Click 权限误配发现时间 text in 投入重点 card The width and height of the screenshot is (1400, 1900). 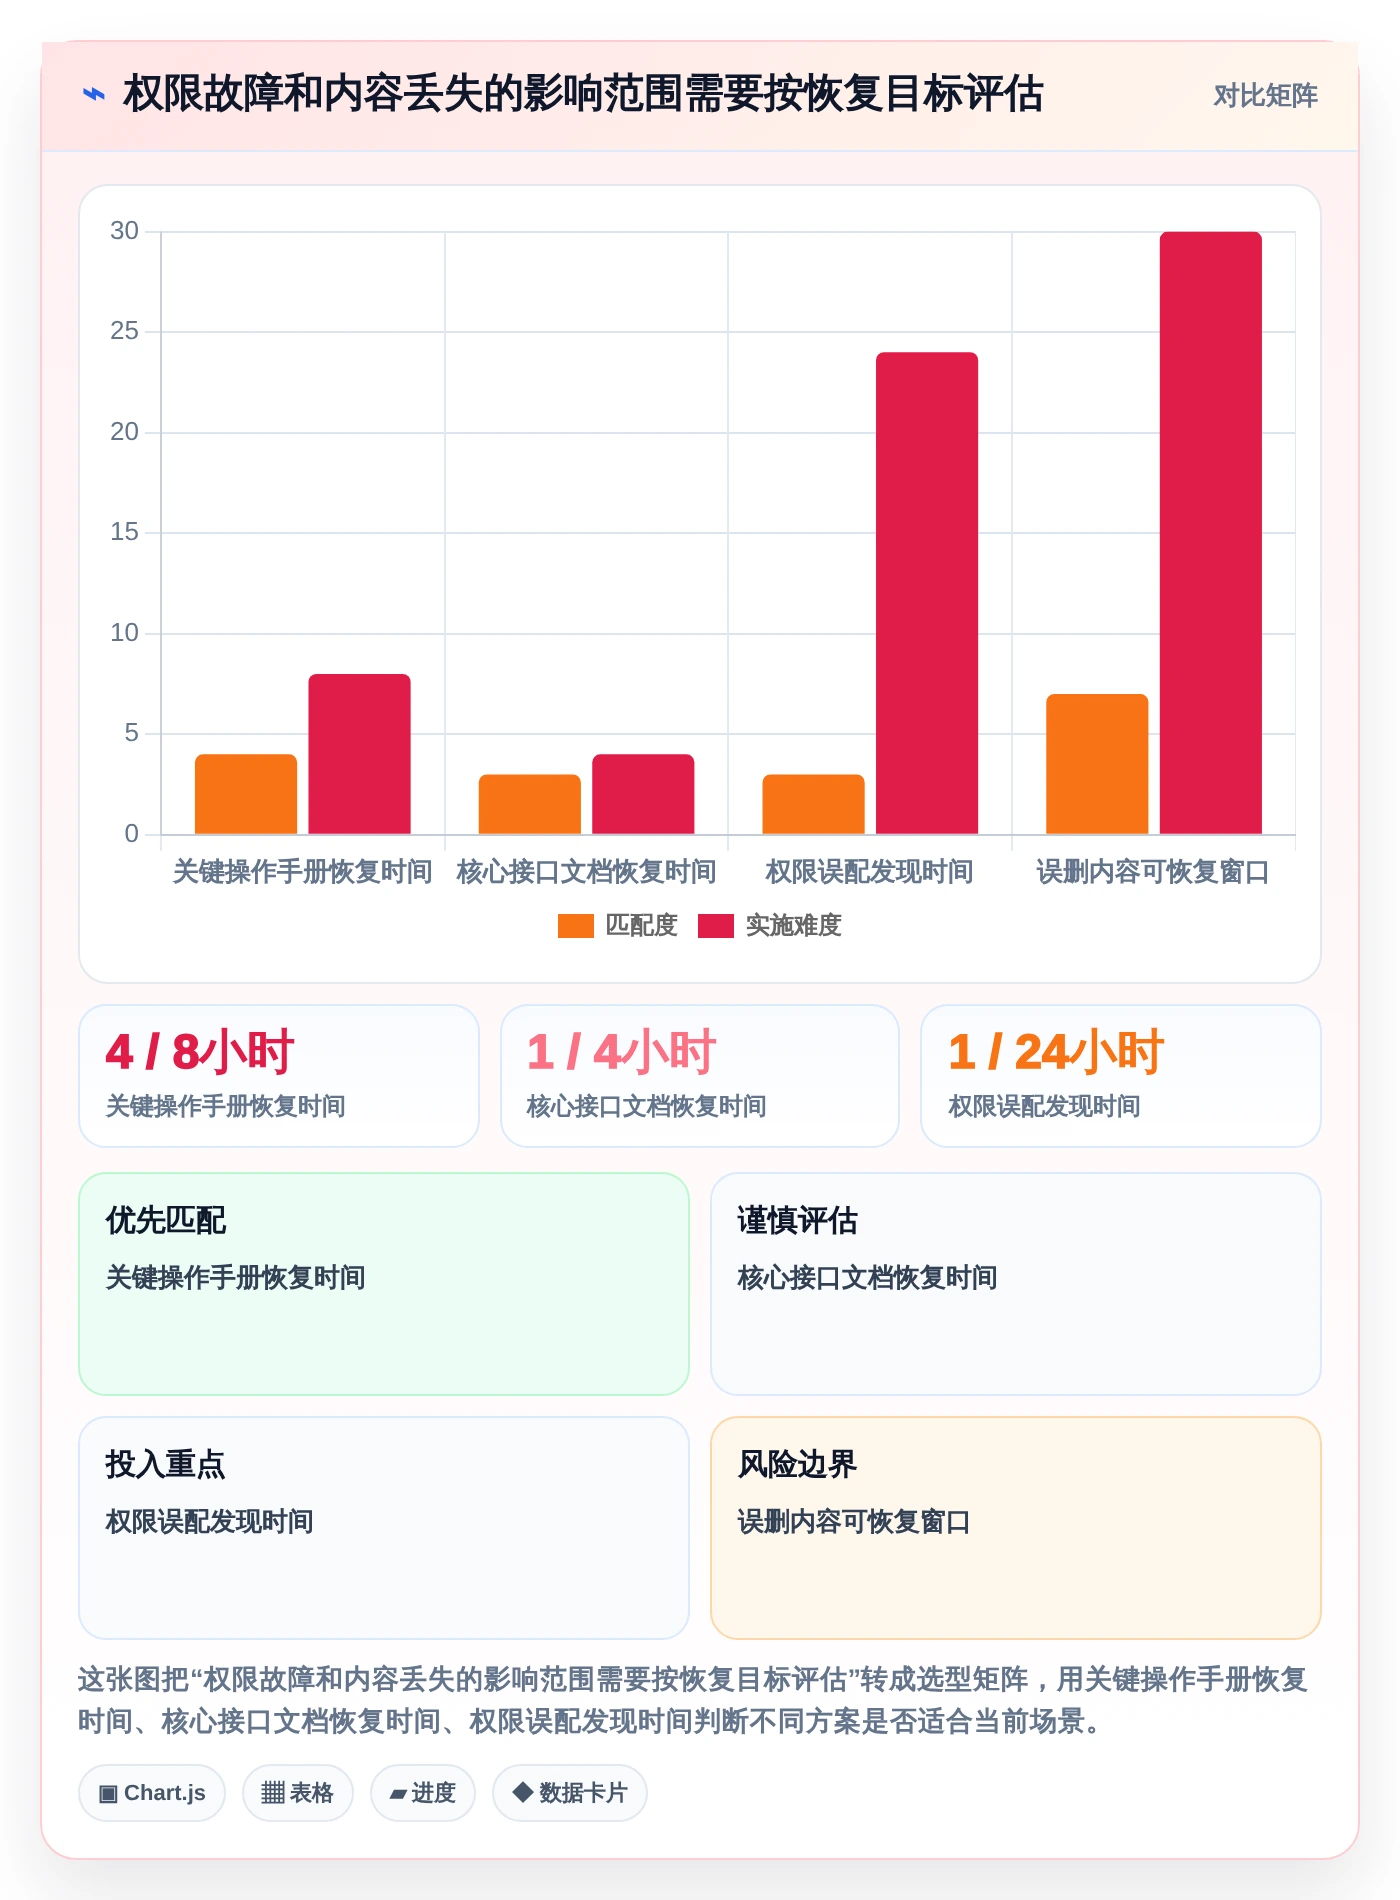(x=209, y=1522)
